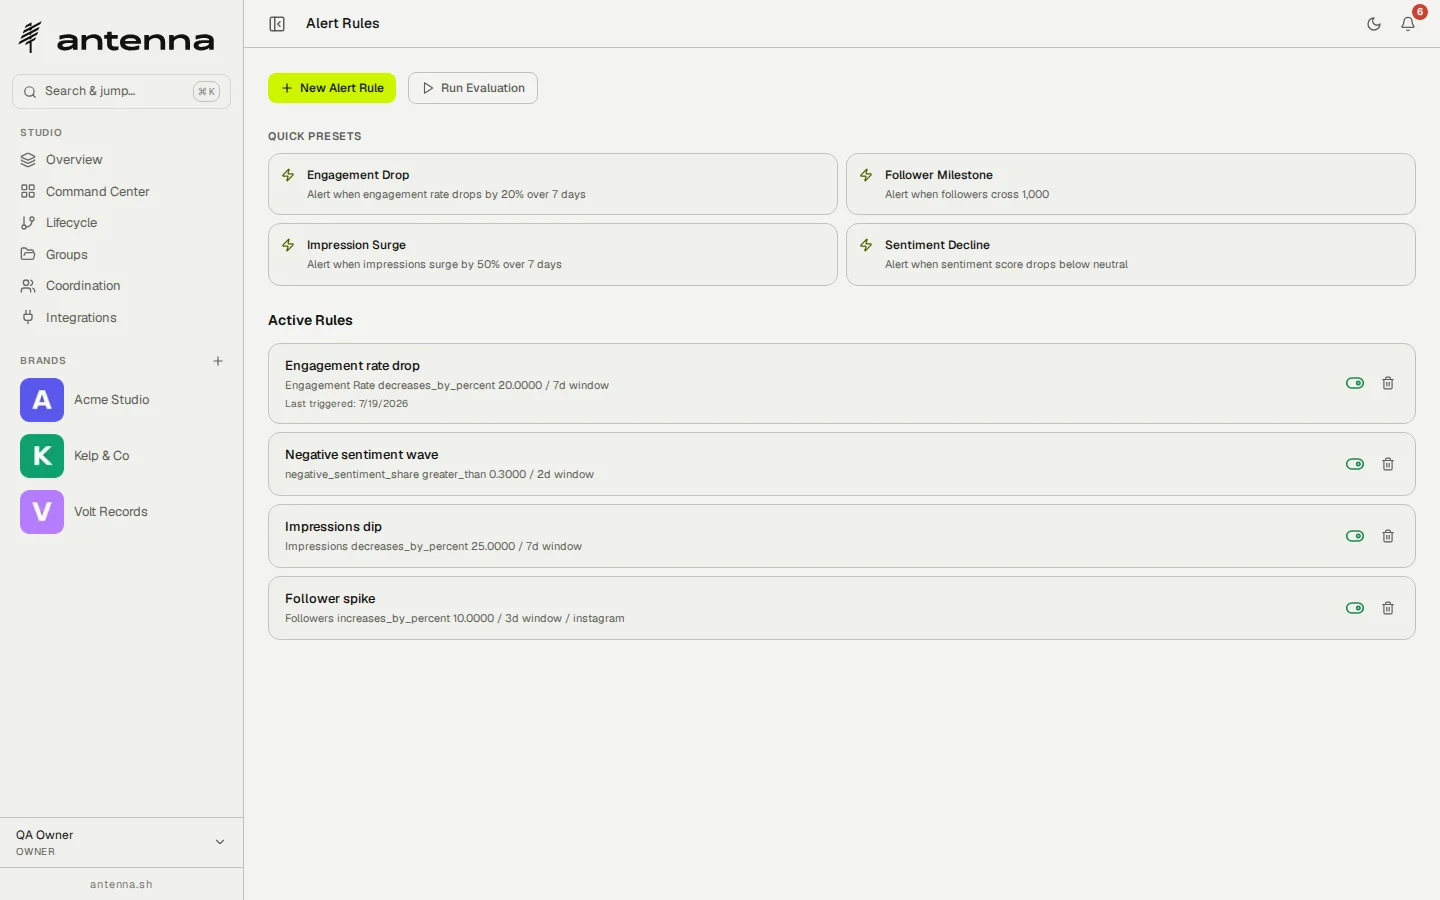
Task: Click the Lifecycle branch icon
Action: (x=28, y=223)
